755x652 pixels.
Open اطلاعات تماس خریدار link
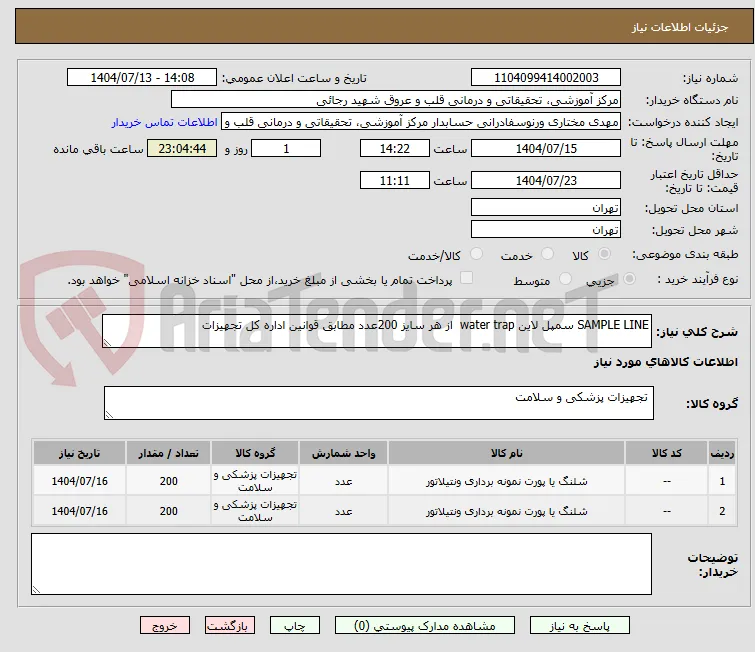coord(165,122)
